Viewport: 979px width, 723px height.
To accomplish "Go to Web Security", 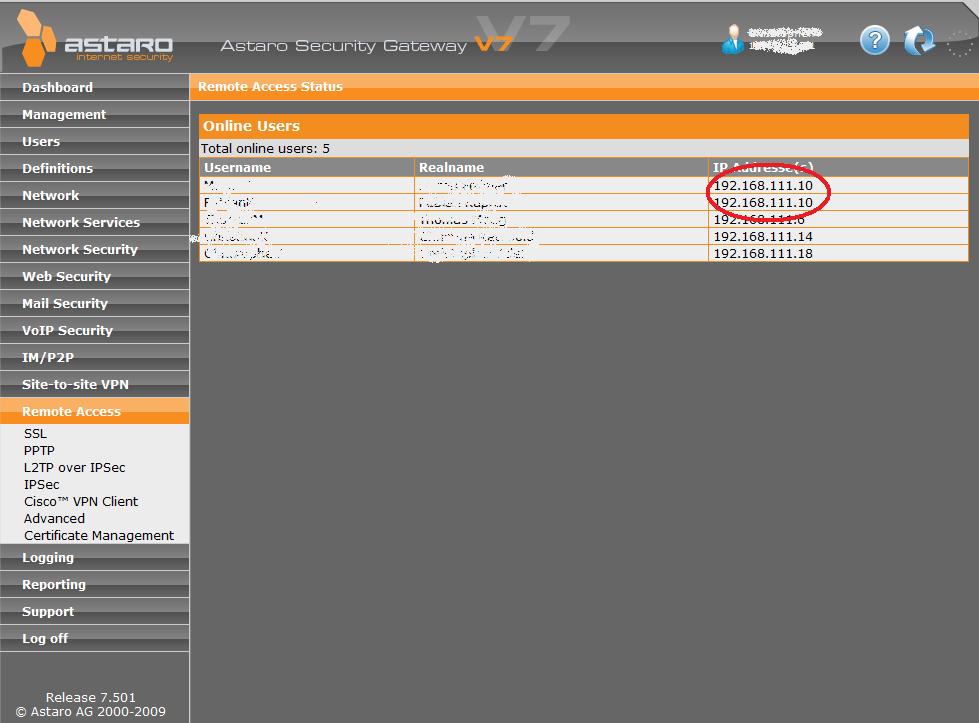I will (x=94, y=276).
